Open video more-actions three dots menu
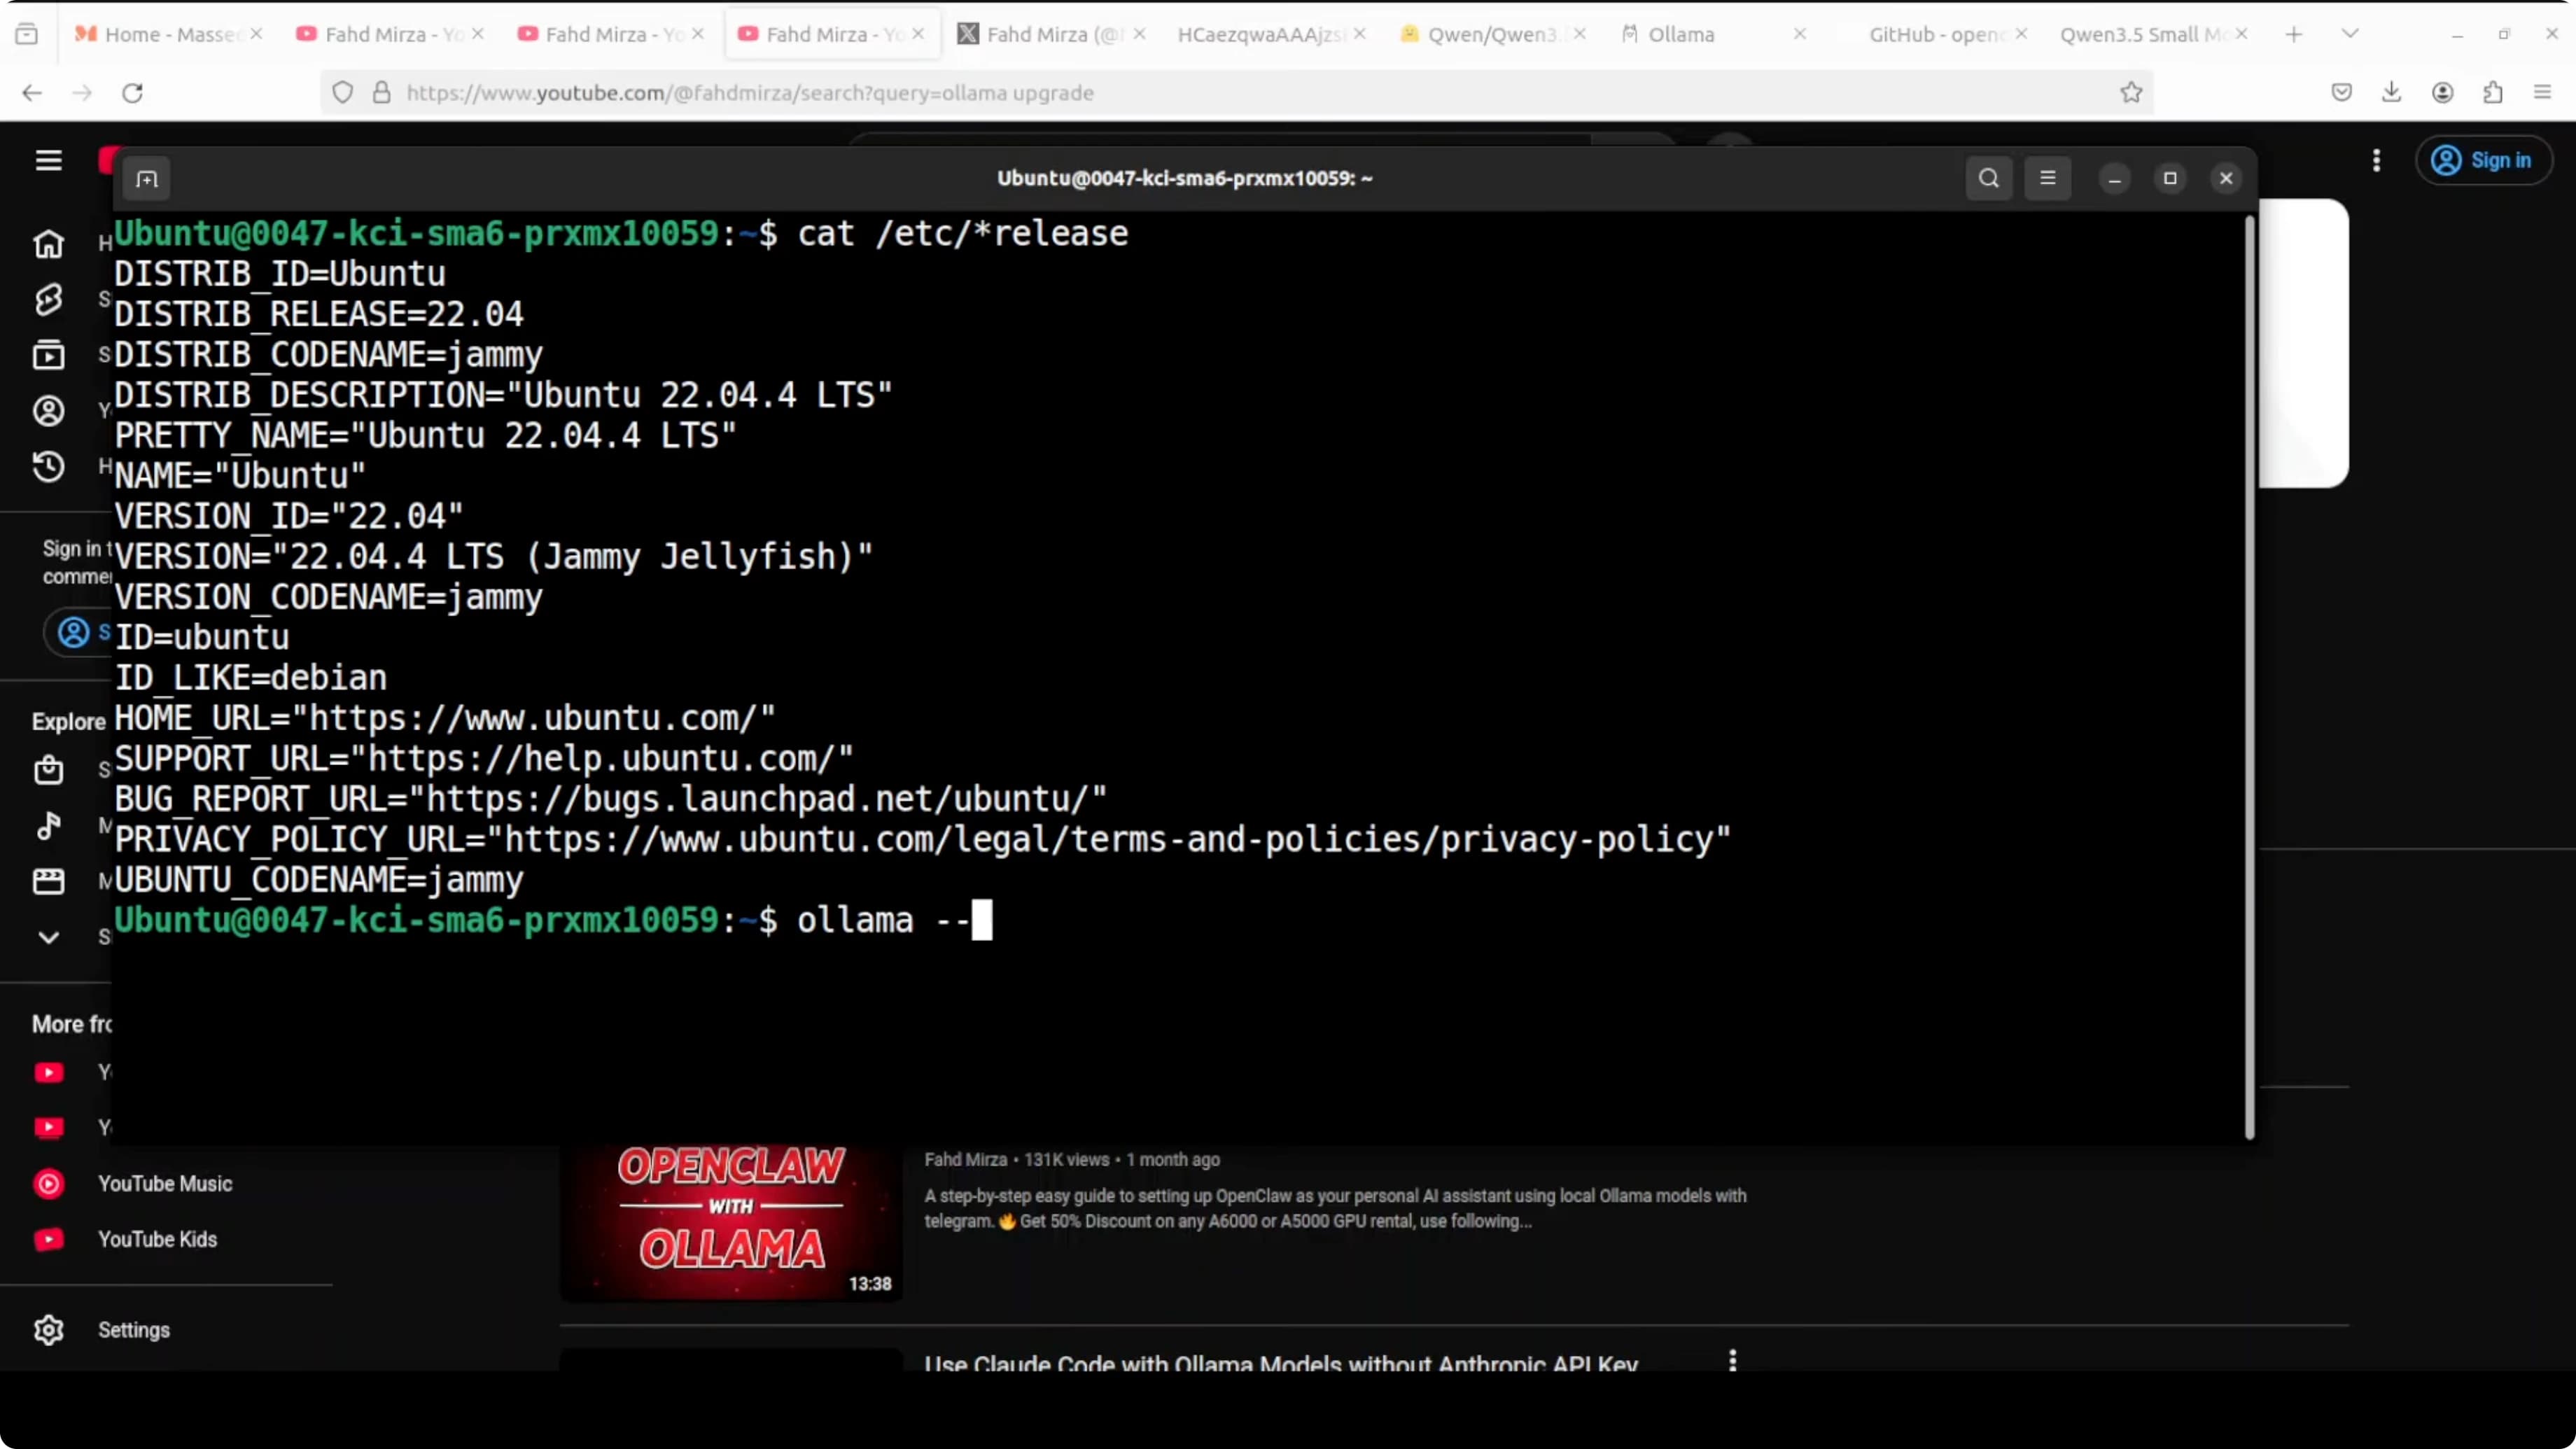2576x1449 pixels. (x=1732, y=1360)
